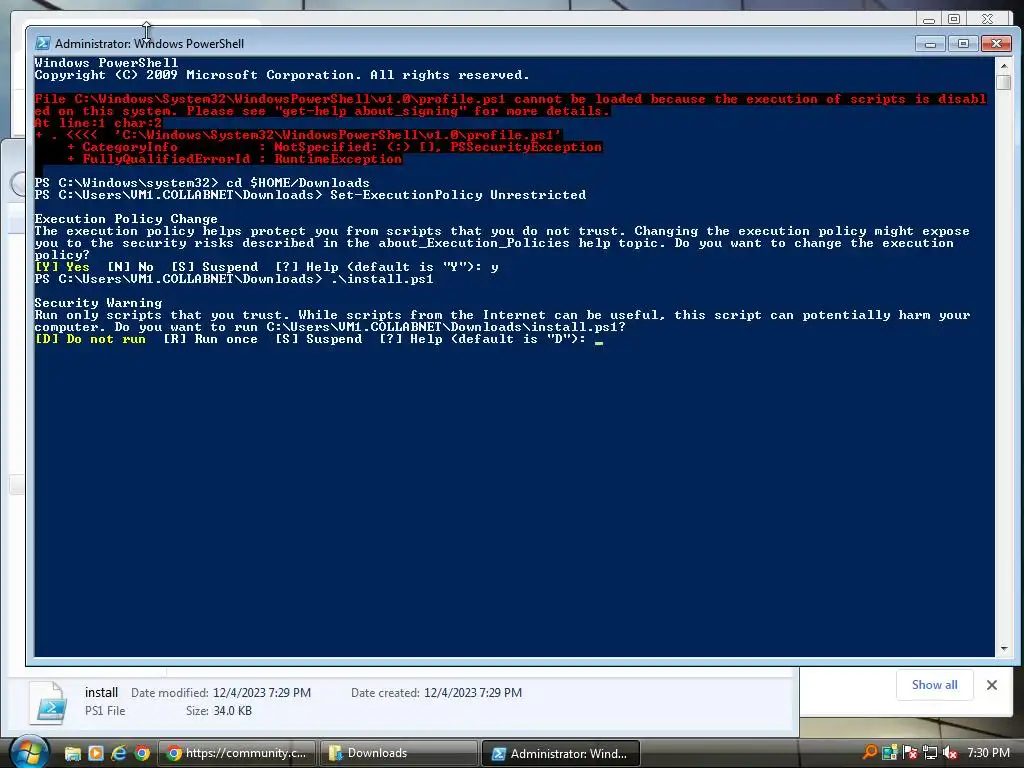Click the "Date modified: 12/4/2023 7:29 PM" detail
This screenshot has height=768, width=1024.
[x=221, y=693]
